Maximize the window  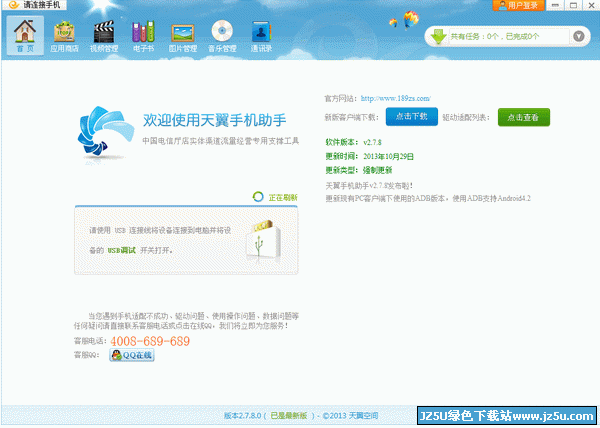pyautogui.click(x=573, y=5)
